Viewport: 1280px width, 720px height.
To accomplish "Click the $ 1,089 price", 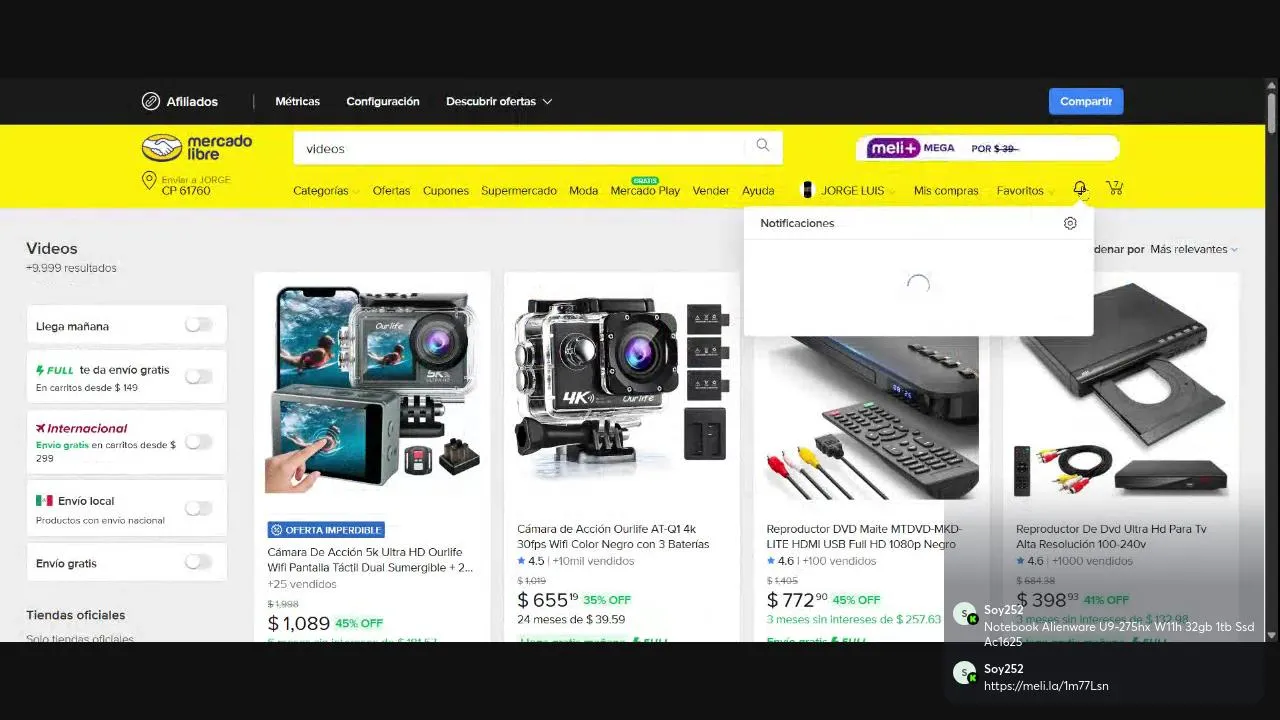I will (299, 623).
